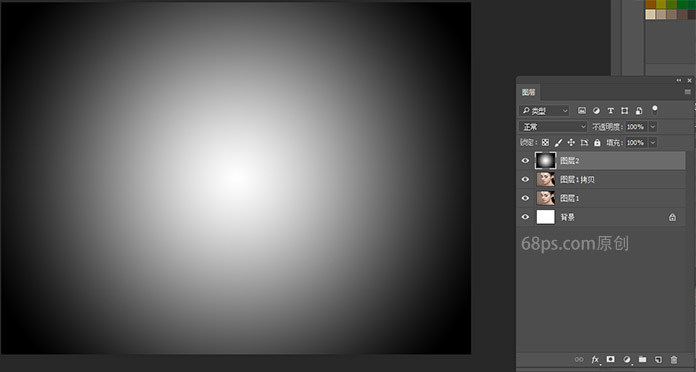696x372 pixels.
Task: Delete layer with trash icon
Action: 674,359
